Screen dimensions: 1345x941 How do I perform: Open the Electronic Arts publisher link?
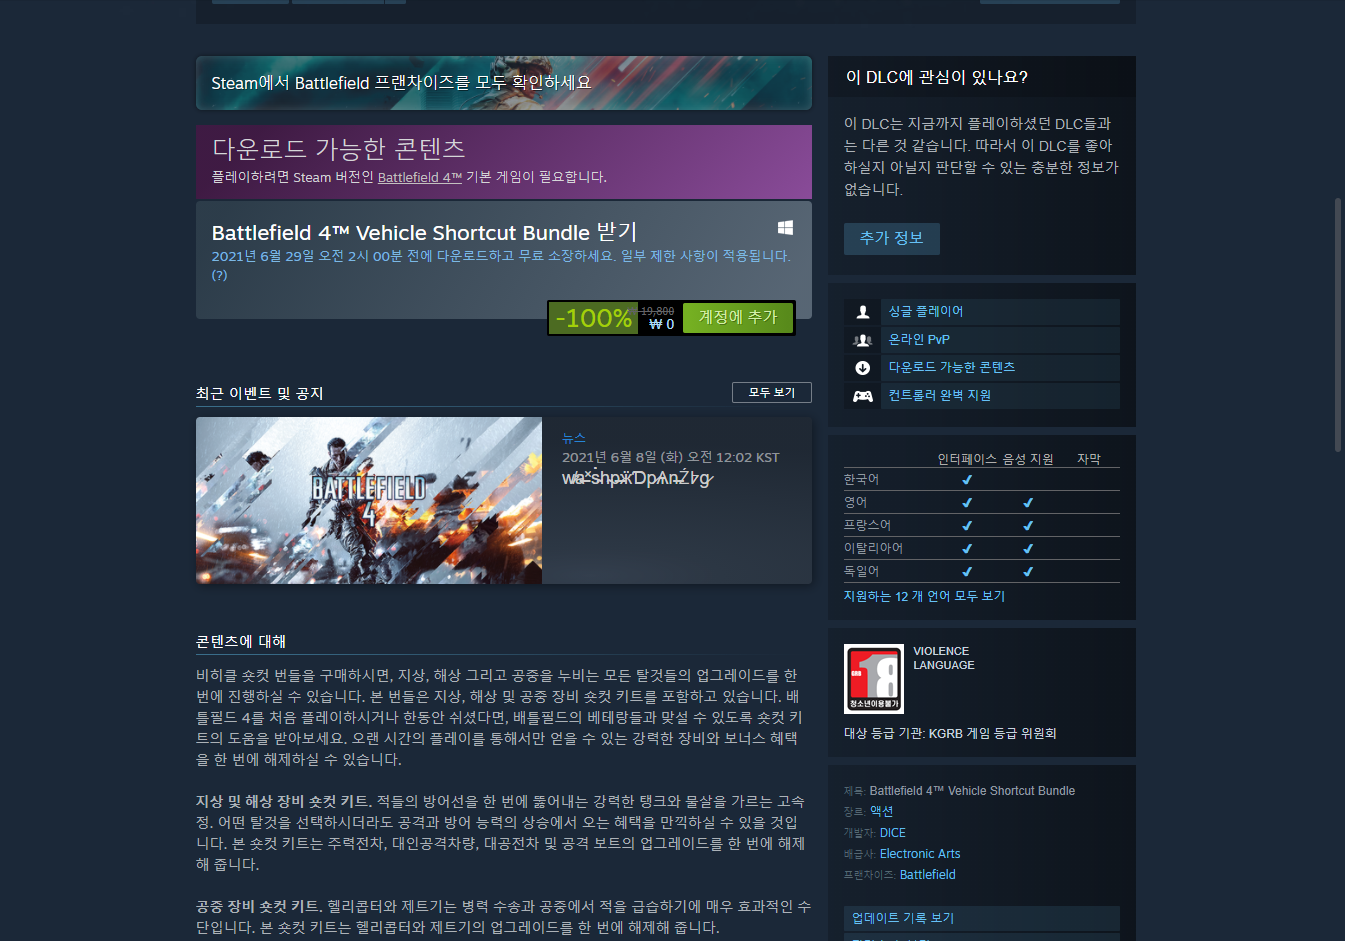click(920, 854)
